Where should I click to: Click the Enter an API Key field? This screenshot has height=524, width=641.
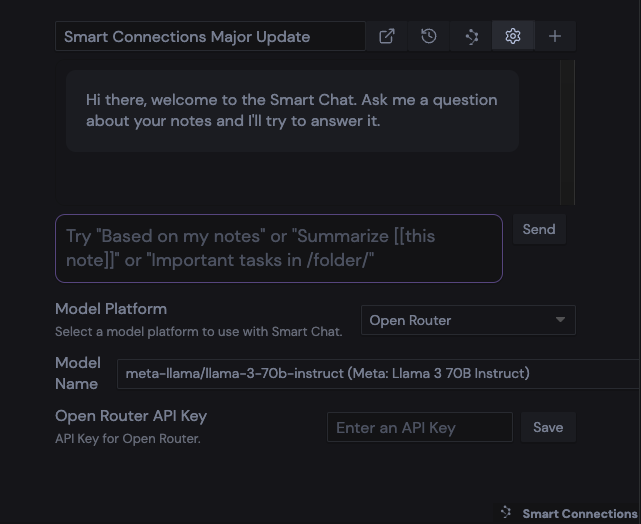pos(419,427)
